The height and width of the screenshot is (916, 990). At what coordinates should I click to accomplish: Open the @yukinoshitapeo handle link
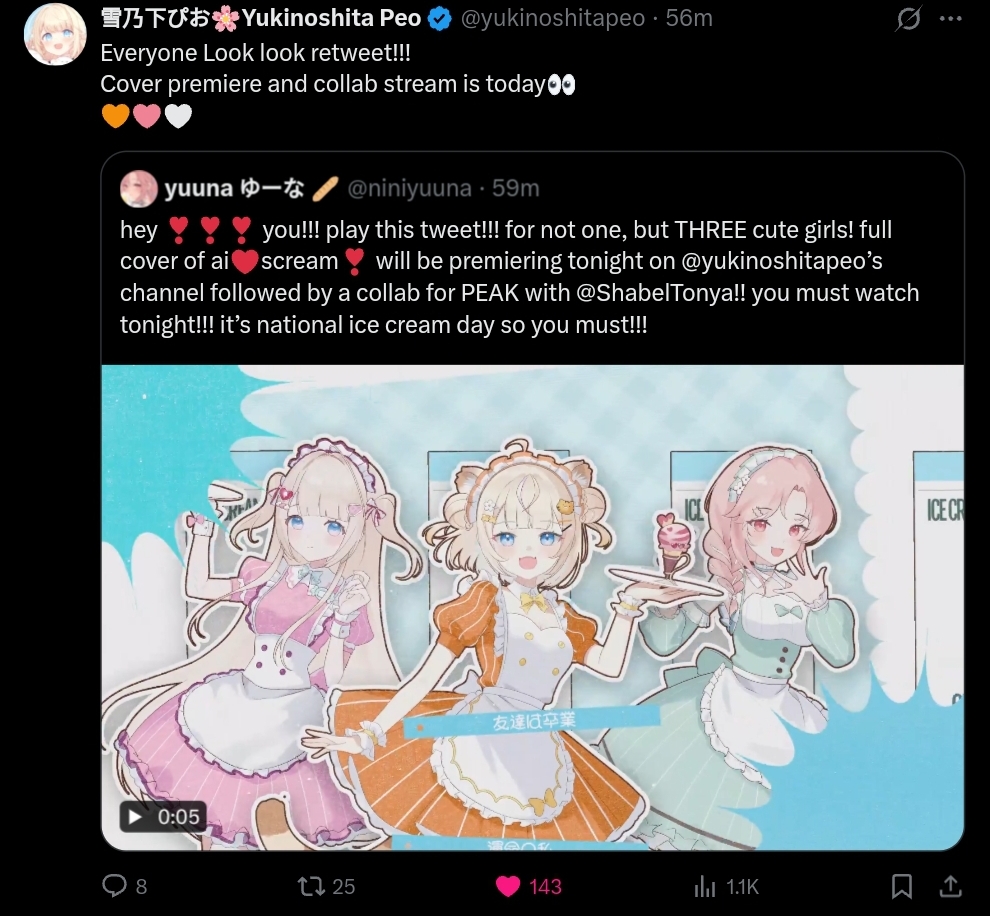552,18
